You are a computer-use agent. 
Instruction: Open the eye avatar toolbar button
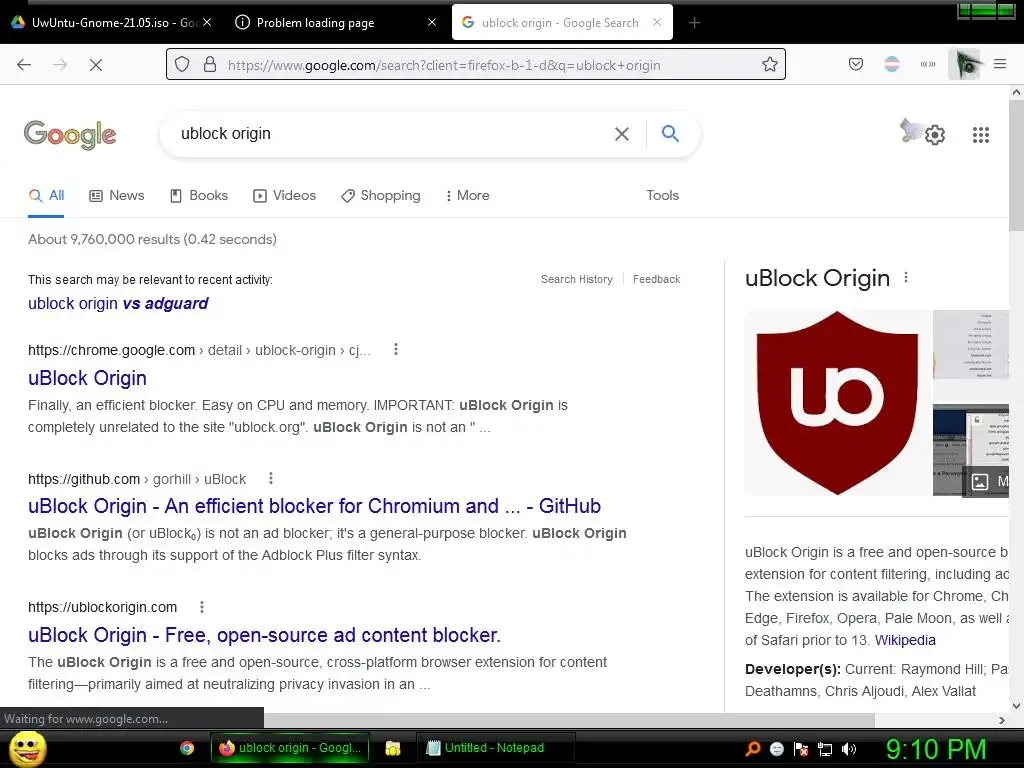[964, 64]
